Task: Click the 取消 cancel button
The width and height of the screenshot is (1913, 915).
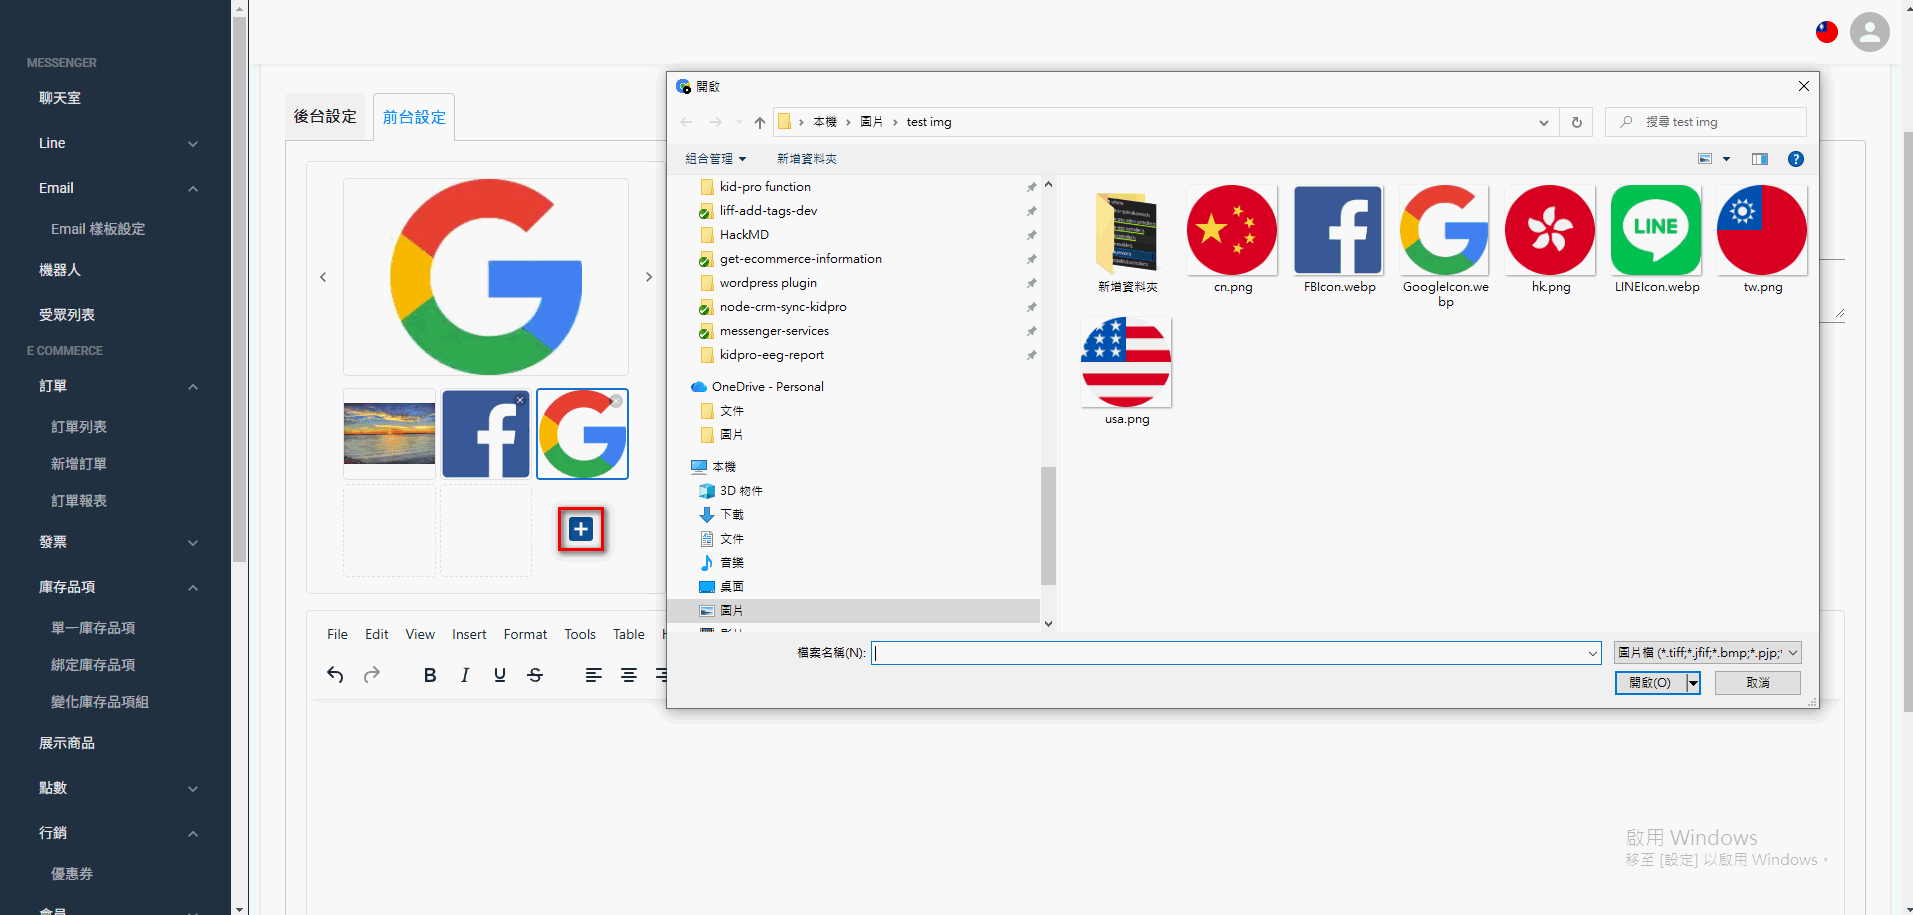Action: point(1758,683)
